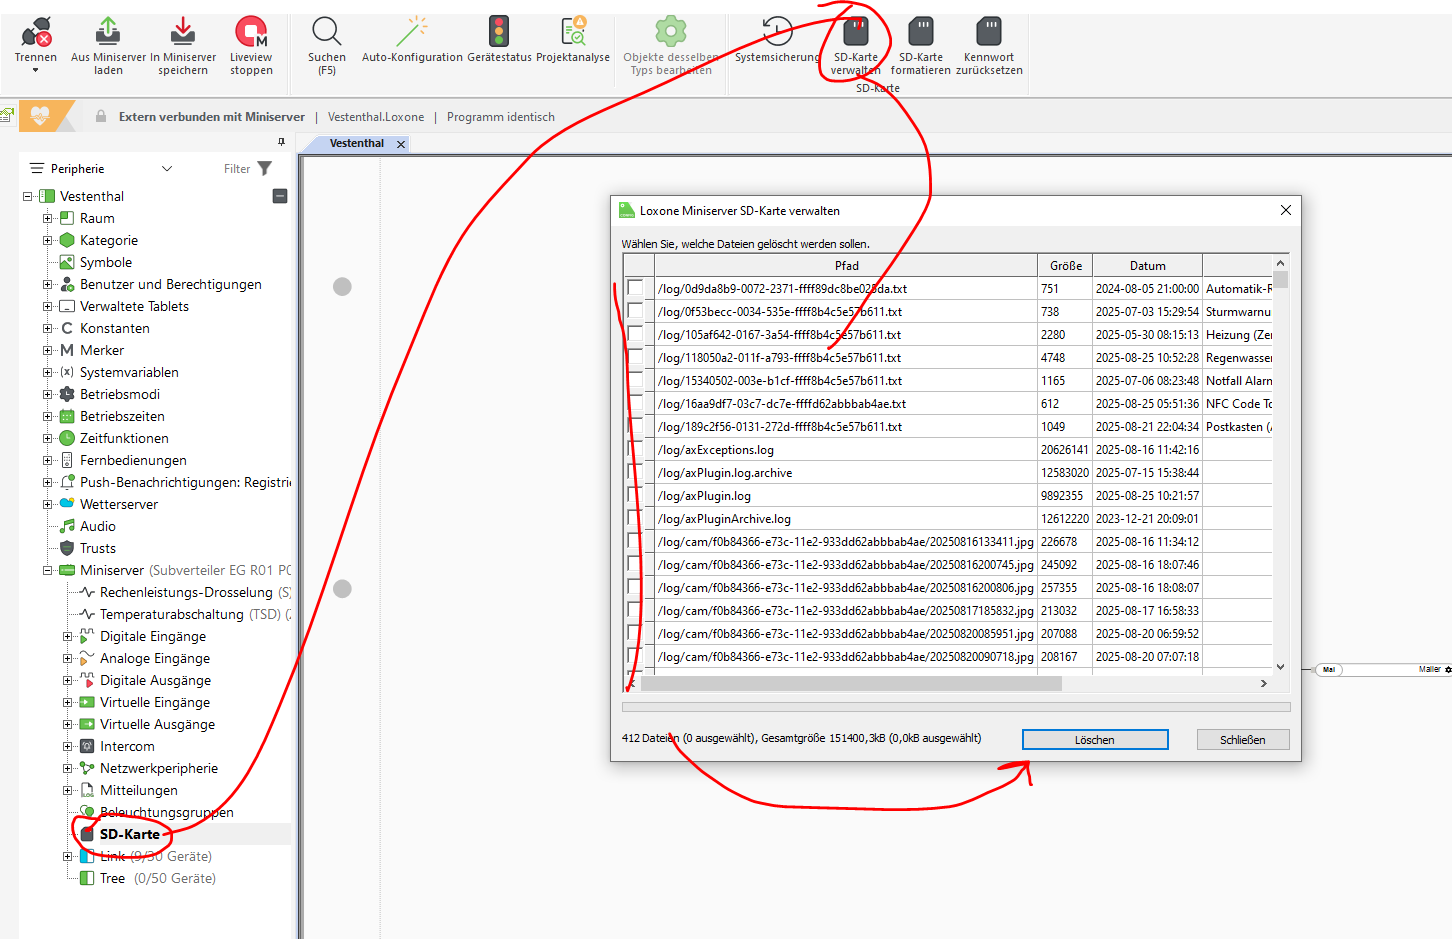Click the SD-Karte tree node icon
This screenshot has width=1452, height=939.
87,834
